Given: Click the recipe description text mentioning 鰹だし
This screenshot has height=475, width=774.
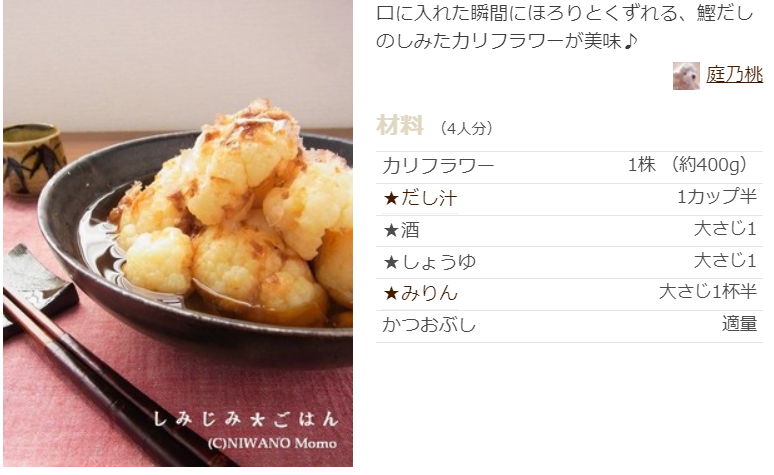Looking at the screenshot, I should click(x=565, y=27).
